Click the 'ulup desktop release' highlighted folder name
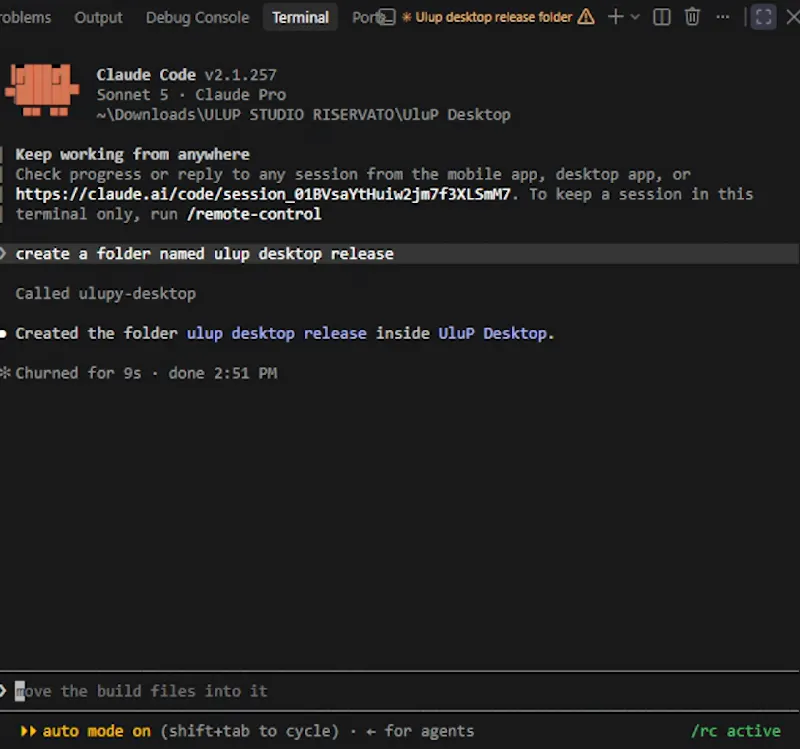Image resolution: width=800 pixels, height=749 pixels. tap(277, 334)
